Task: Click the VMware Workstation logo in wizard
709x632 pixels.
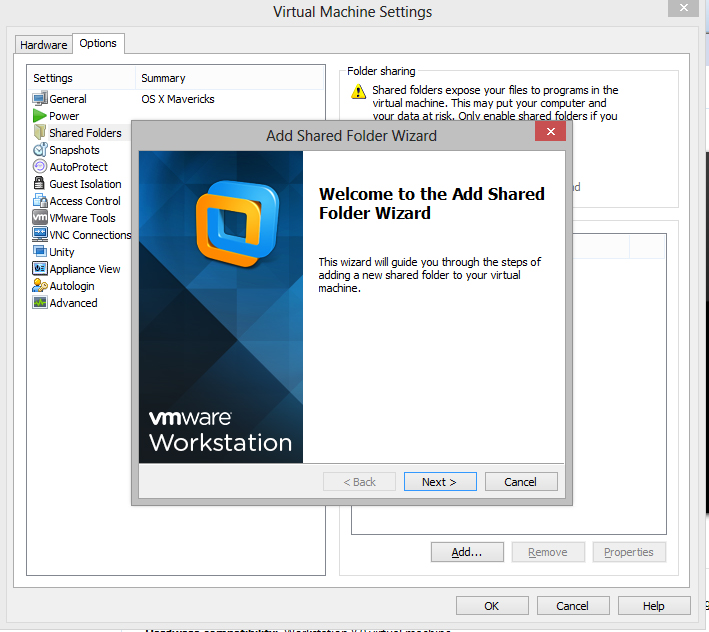Action: (237, 223)
